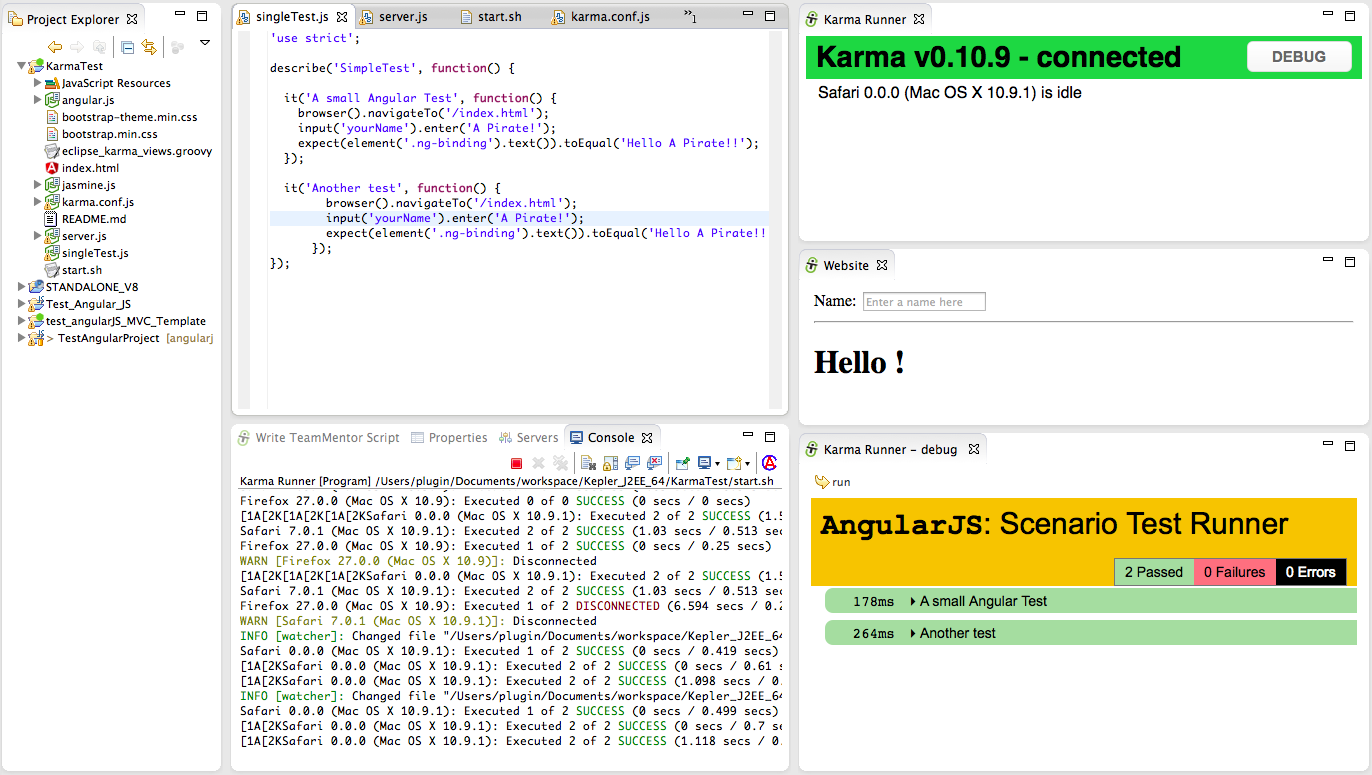
Task: Close the Console tab with its X
Action: (x=647, y=438)
